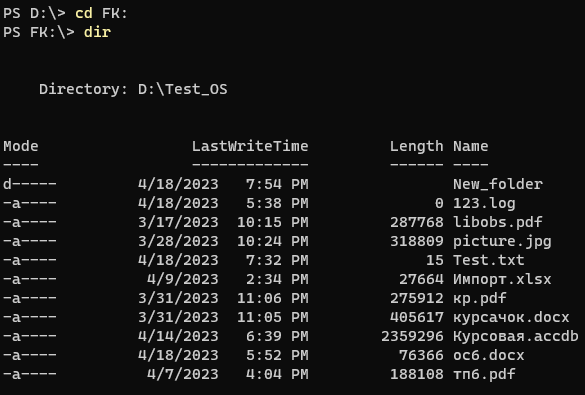The image size is (585, 395).
Task: Click the cd FK: command text
Action: 101,13
